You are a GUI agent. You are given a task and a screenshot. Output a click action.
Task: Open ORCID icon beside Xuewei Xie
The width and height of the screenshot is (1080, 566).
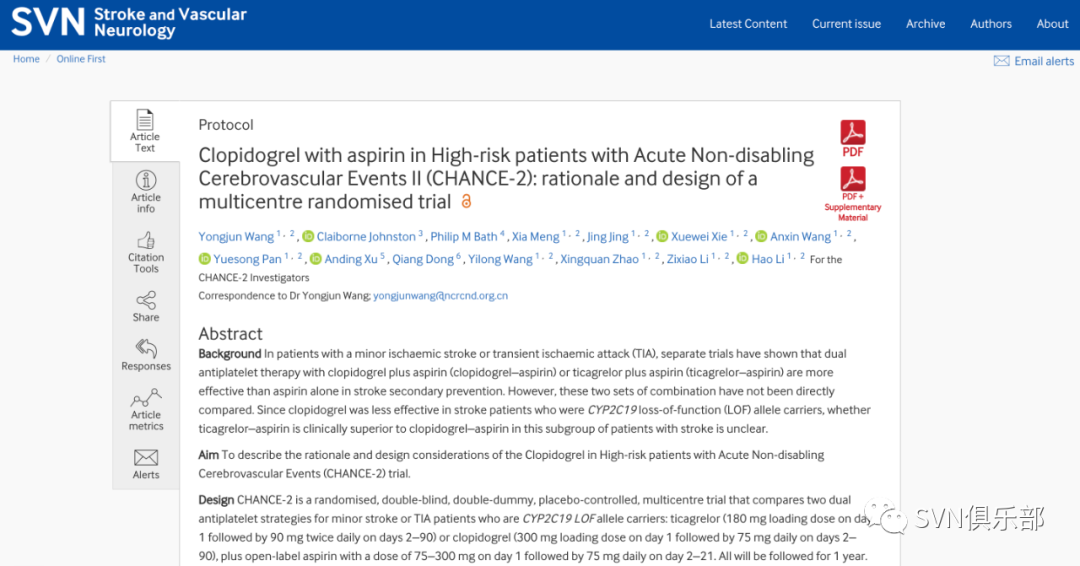pyautogui.click(x=662, y=236)
